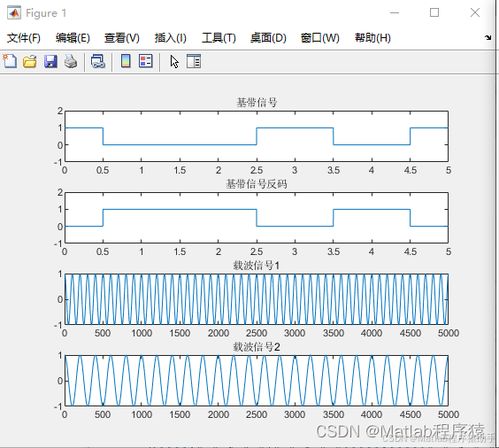499x448 pixels.
Task: Select the Edit Plot arrow tool
Action: (174, 62)
